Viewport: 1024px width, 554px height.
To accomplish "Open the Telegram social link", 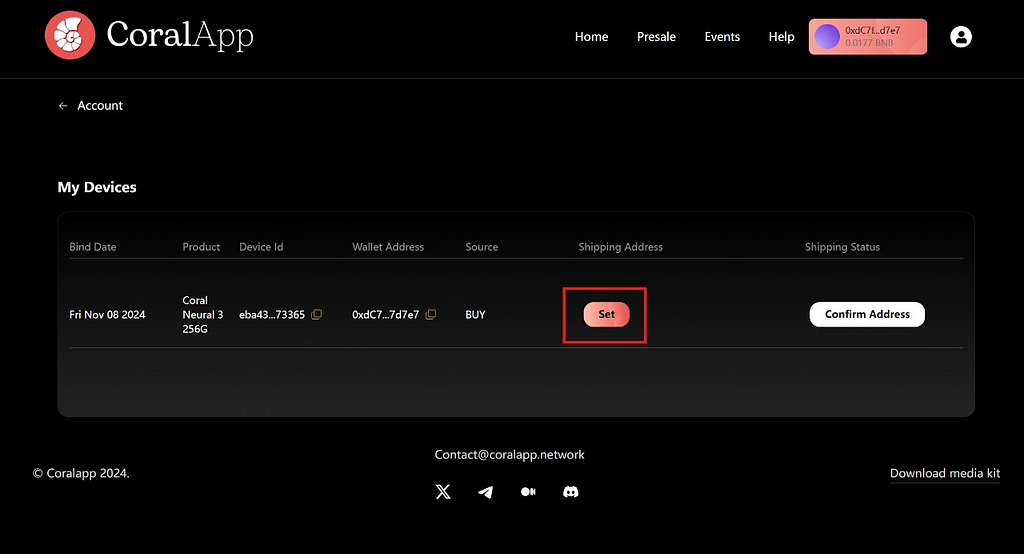I will pos(485,491).
